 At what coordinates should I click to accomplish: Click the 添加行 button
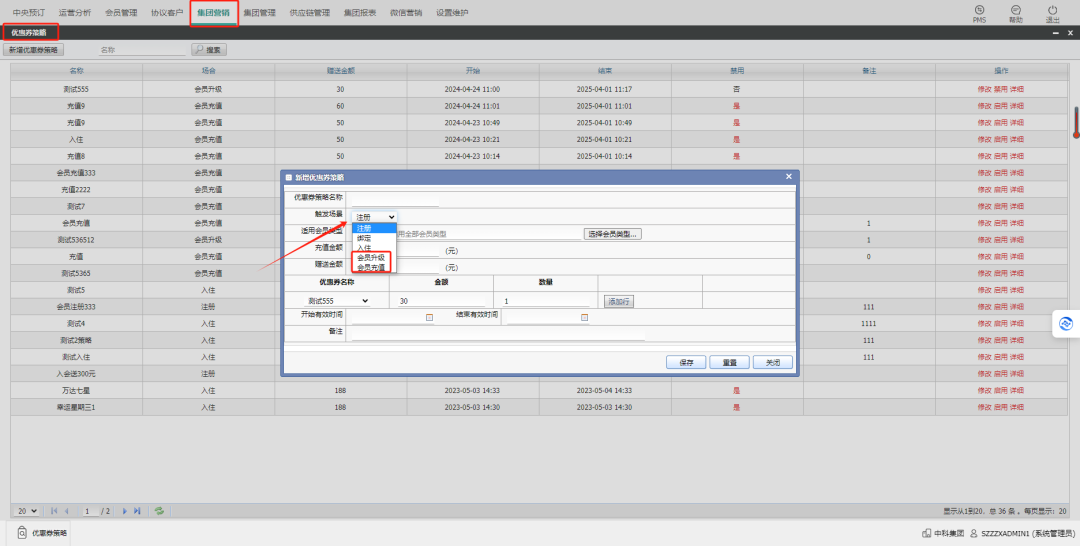click(619, 302)
